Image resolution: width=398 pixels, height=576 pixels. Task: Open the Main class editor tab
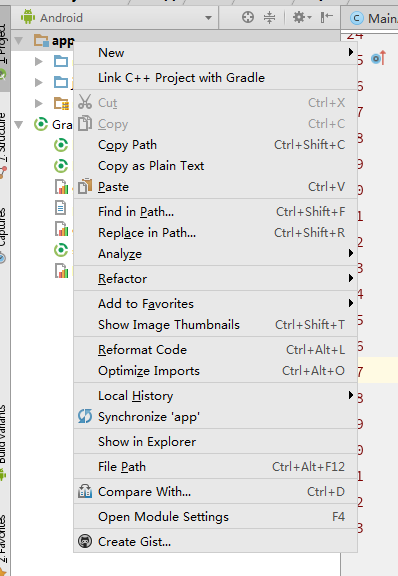(x=371, y=18)
